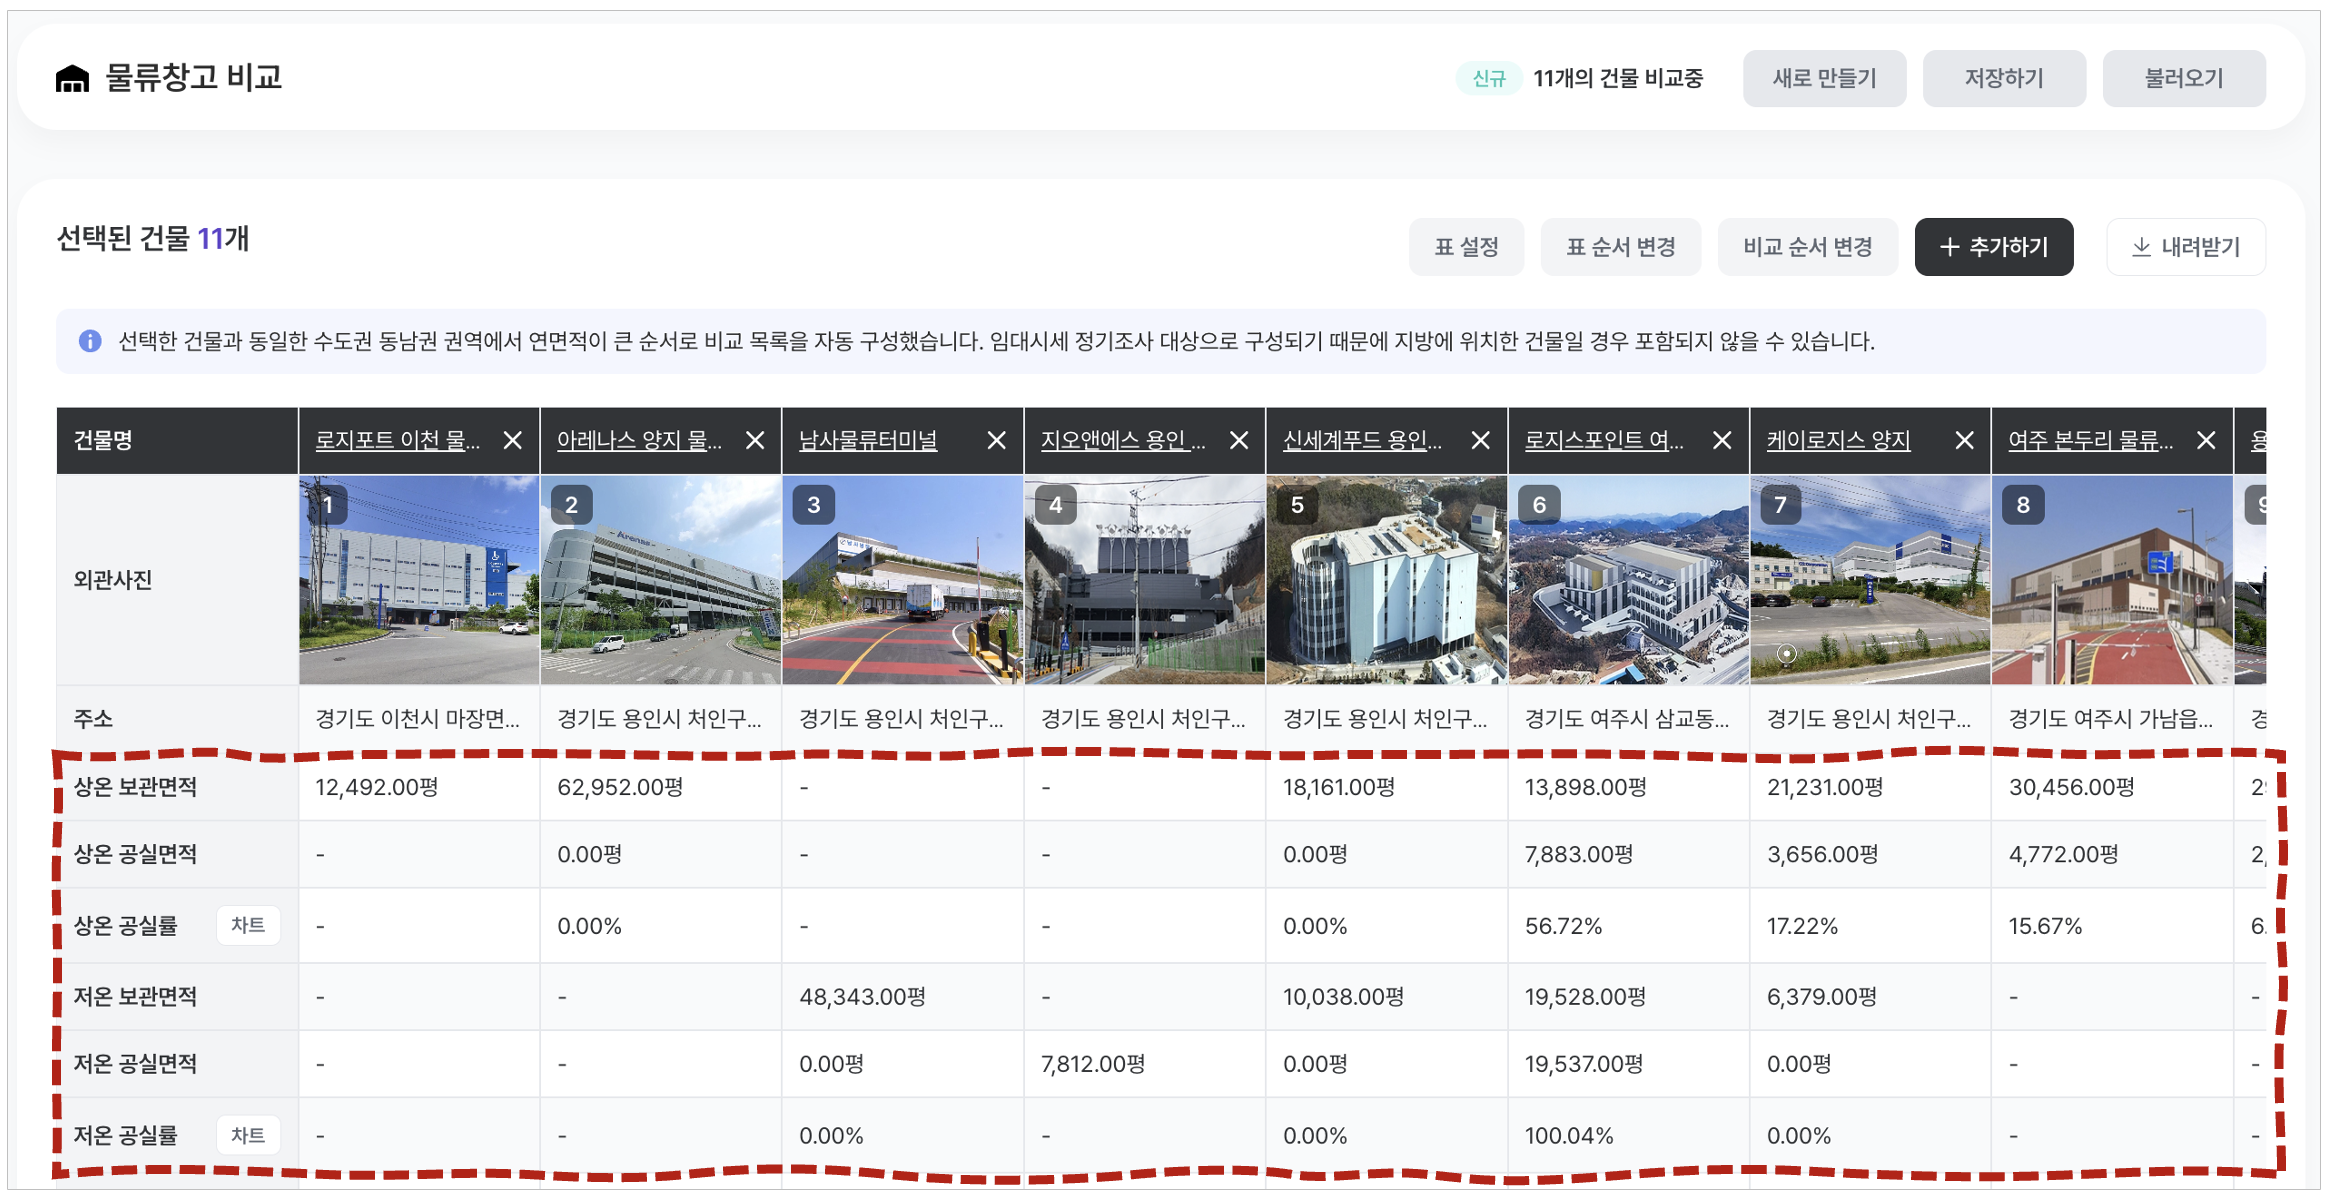Screen dimensions: 2334x1202
Task: Open chart for 저온 공실률 row
Action: pyautogui.click(x=247, y=1136)
